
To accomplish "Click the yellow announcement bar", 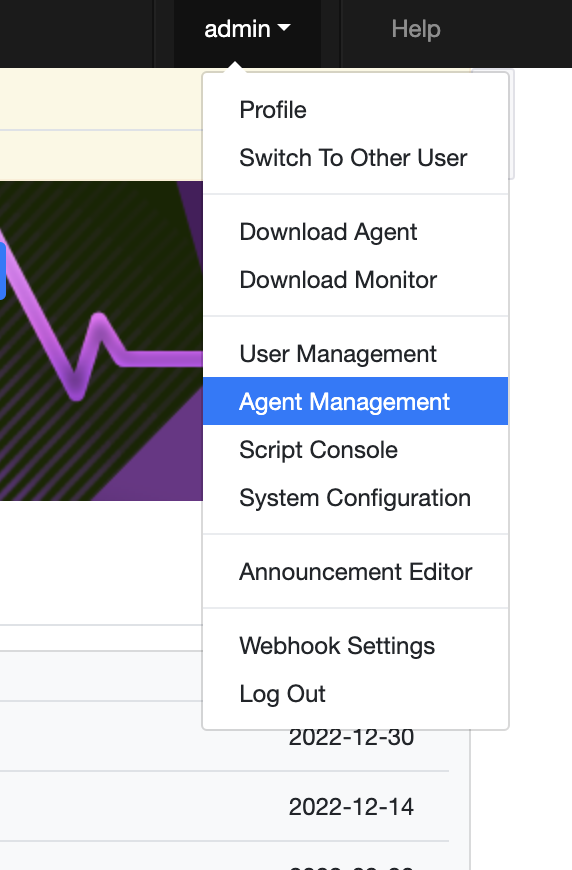I will (x=102, y=124).
